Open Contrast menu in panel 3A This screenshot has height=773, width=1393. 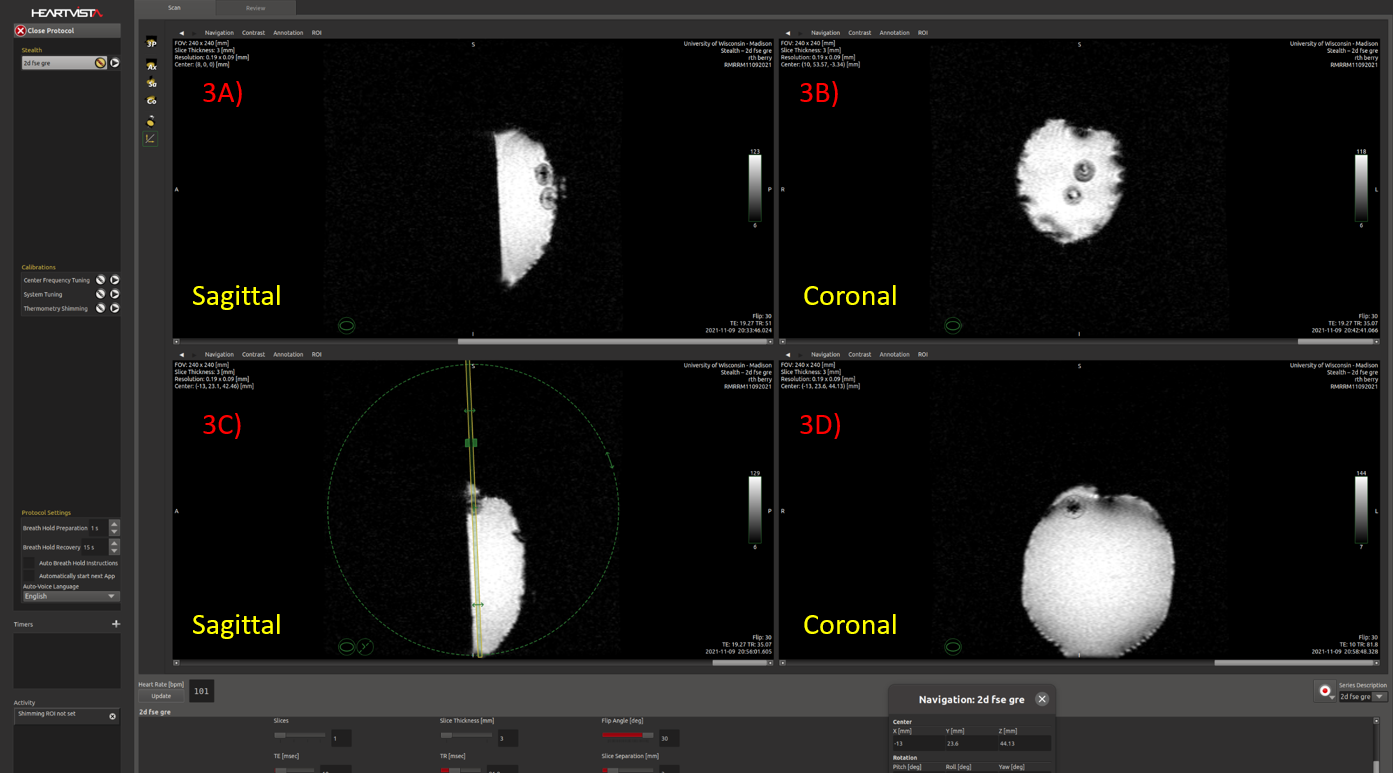click(x=253, y=33)
